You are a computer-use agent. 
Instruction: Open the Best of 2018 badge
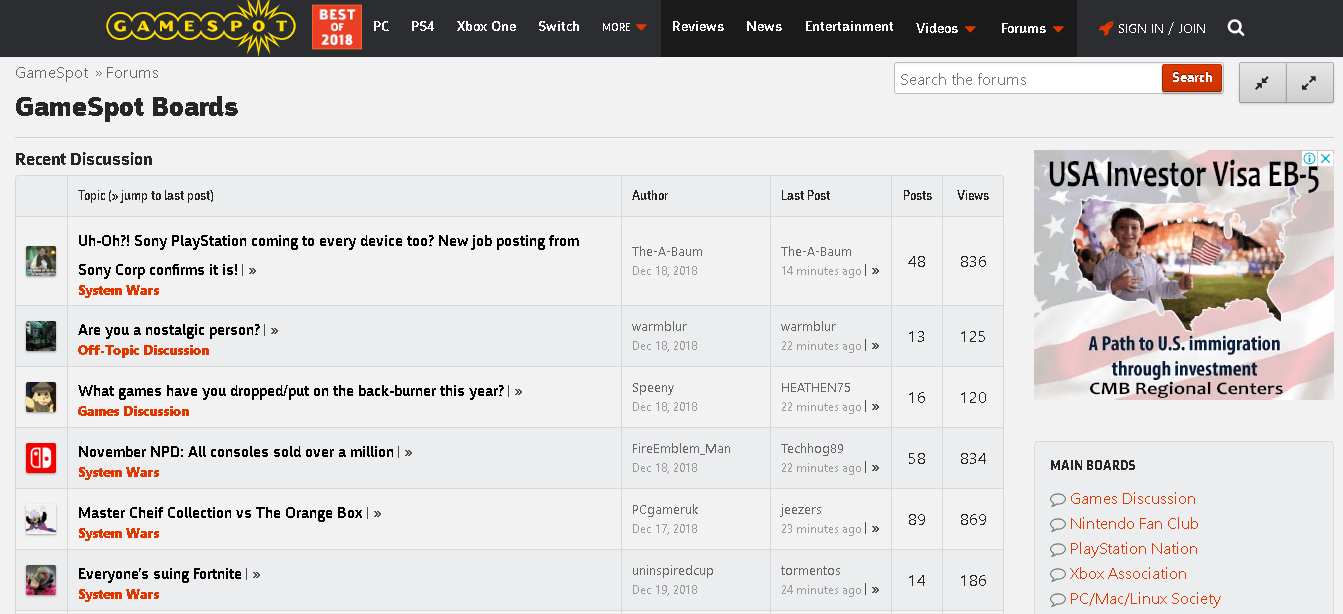[337, 27]
